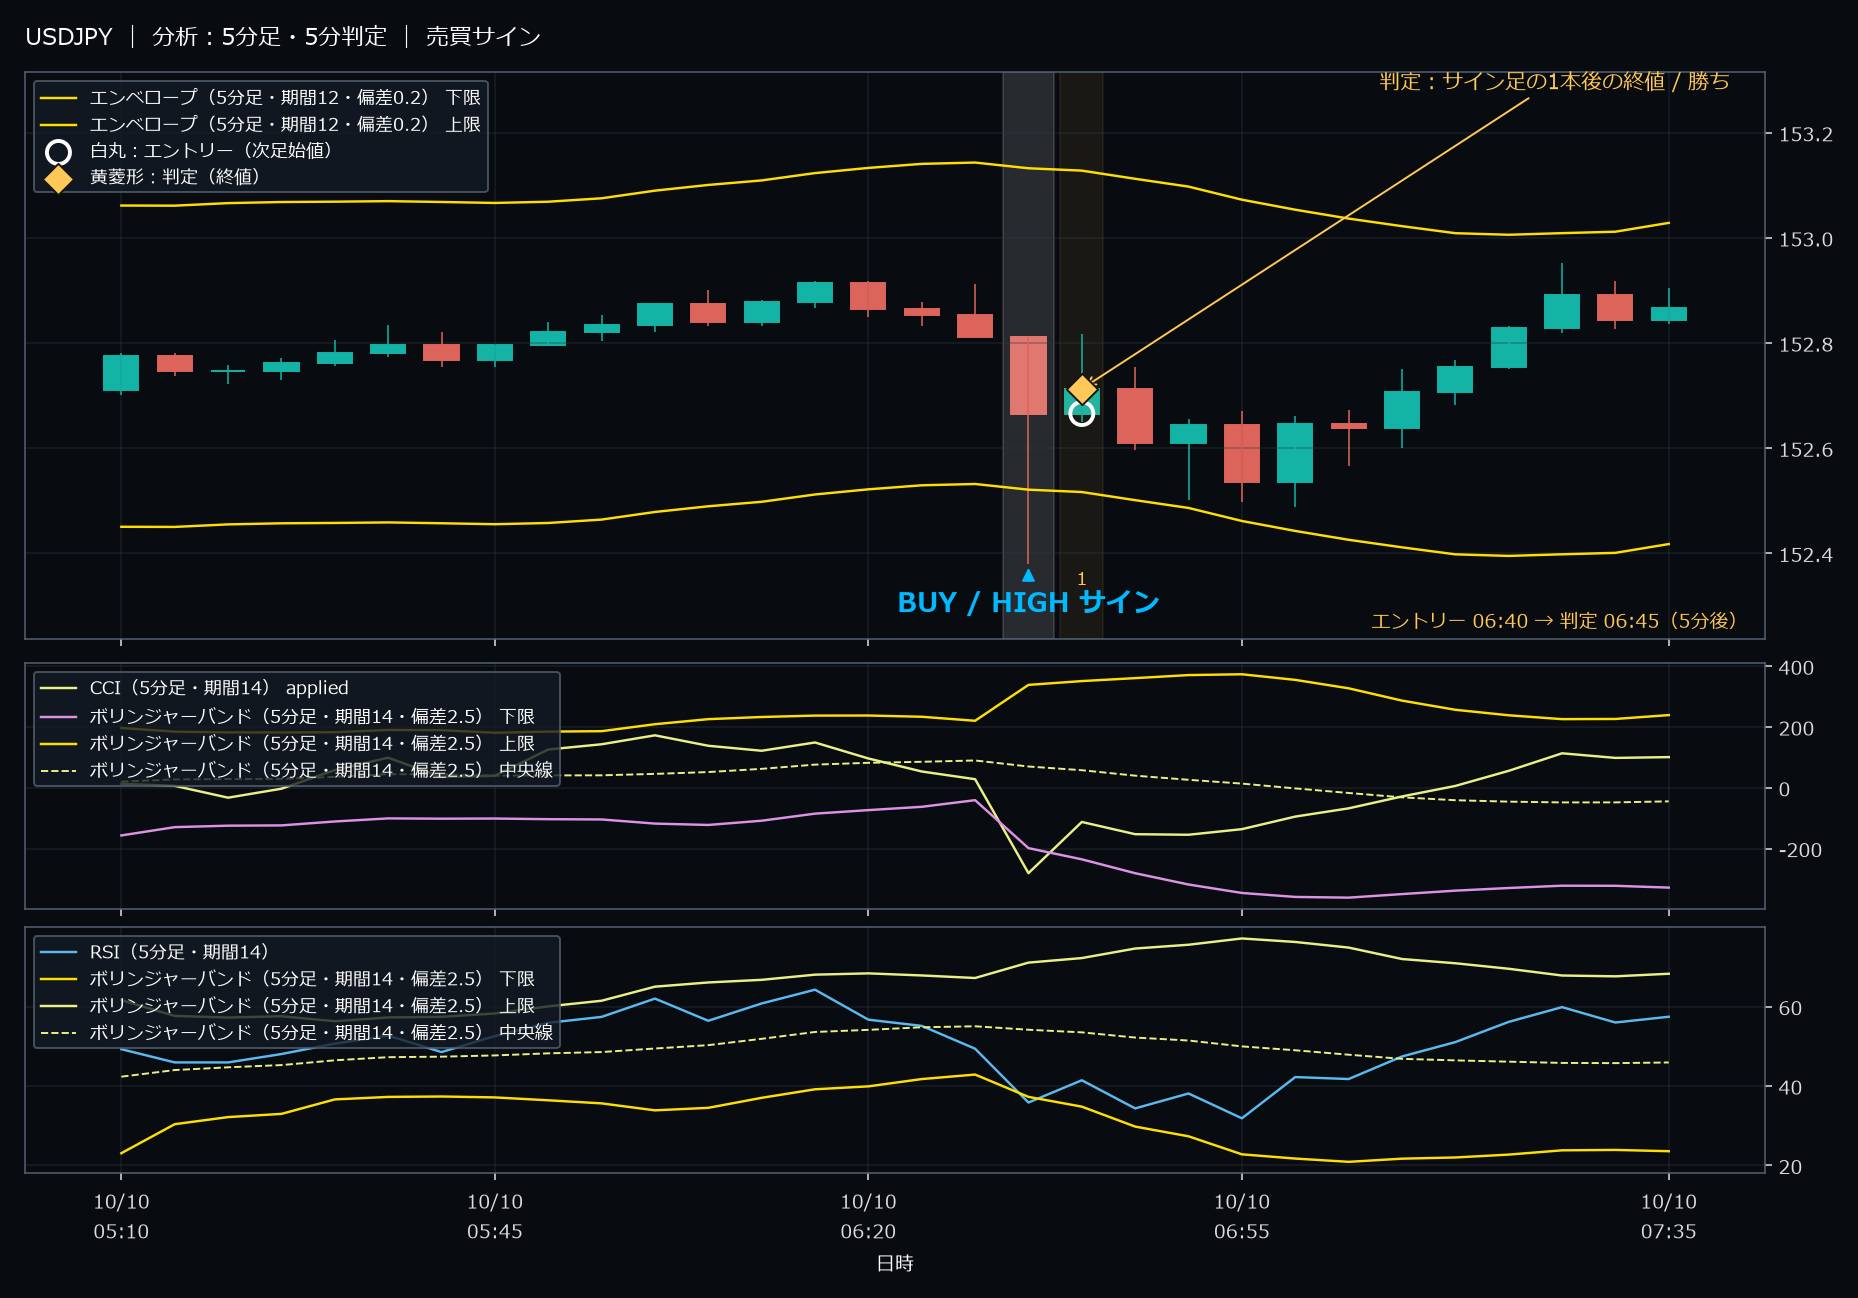Click CCI panel ボリンジャーバンド 下限 legend entry
Viewport: 1858px width, 1298px height.
click(287, 716)
